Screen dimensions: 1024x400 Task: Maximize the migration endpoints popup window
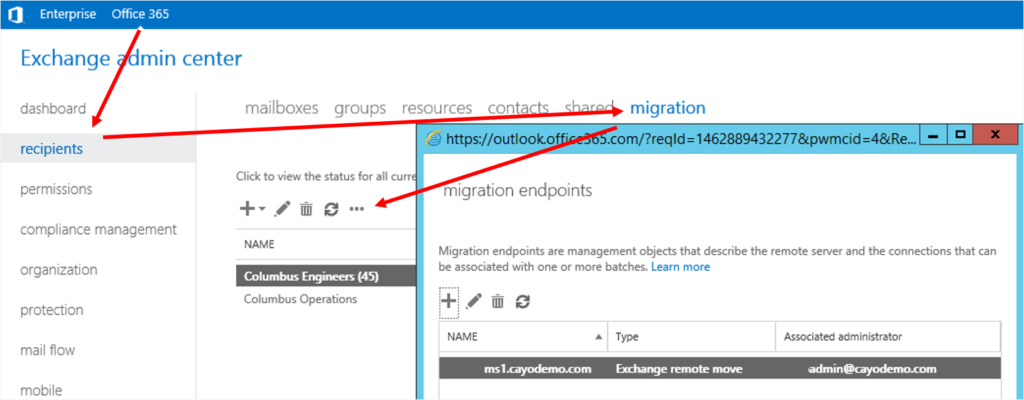click(960, 135)
